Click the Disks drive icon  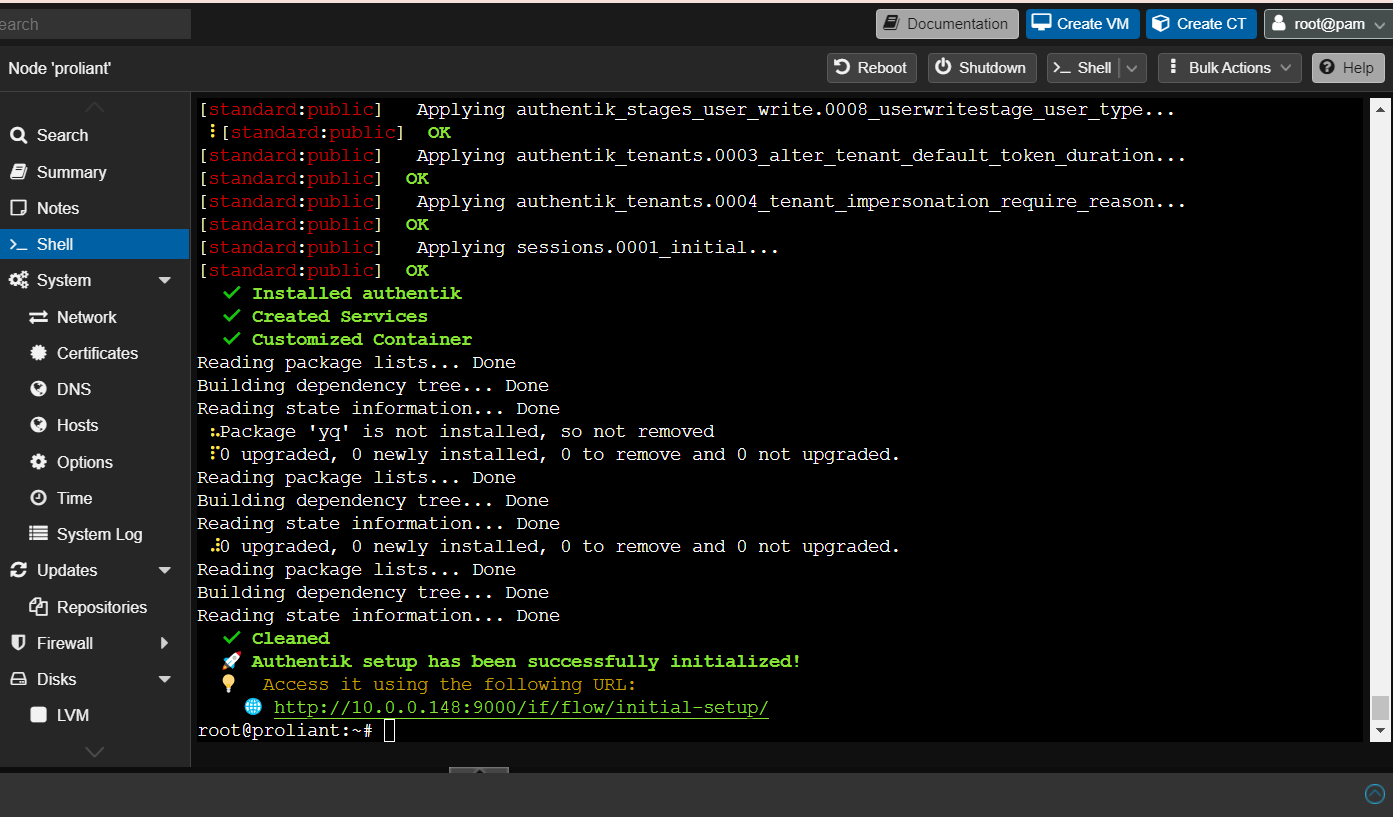(18, 679)
